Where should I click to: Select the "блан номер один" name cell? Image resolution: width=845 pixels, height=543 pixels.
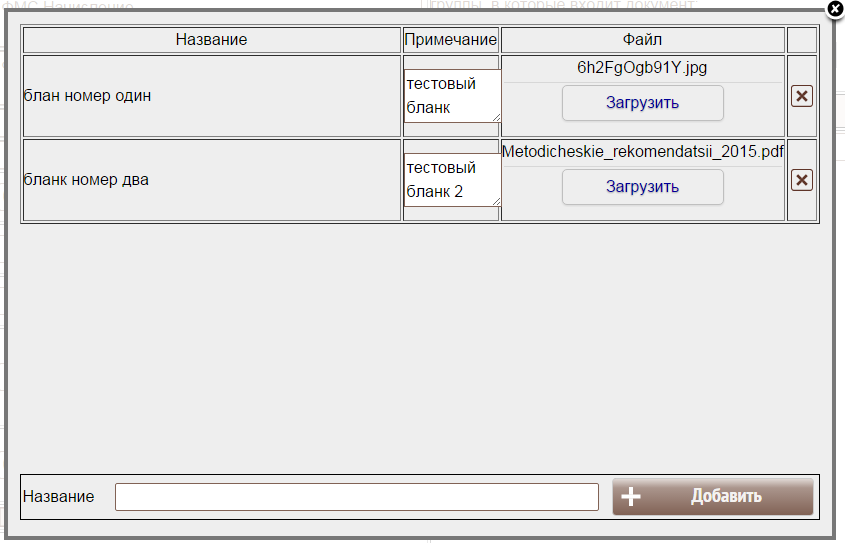click(x=88, y=96)
